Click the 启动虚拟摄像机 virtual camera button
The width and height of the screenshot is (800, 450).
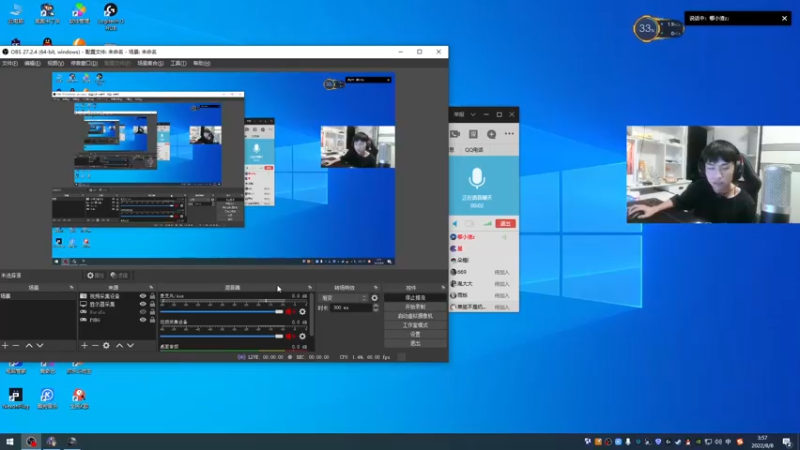click(x=415, y=316)
